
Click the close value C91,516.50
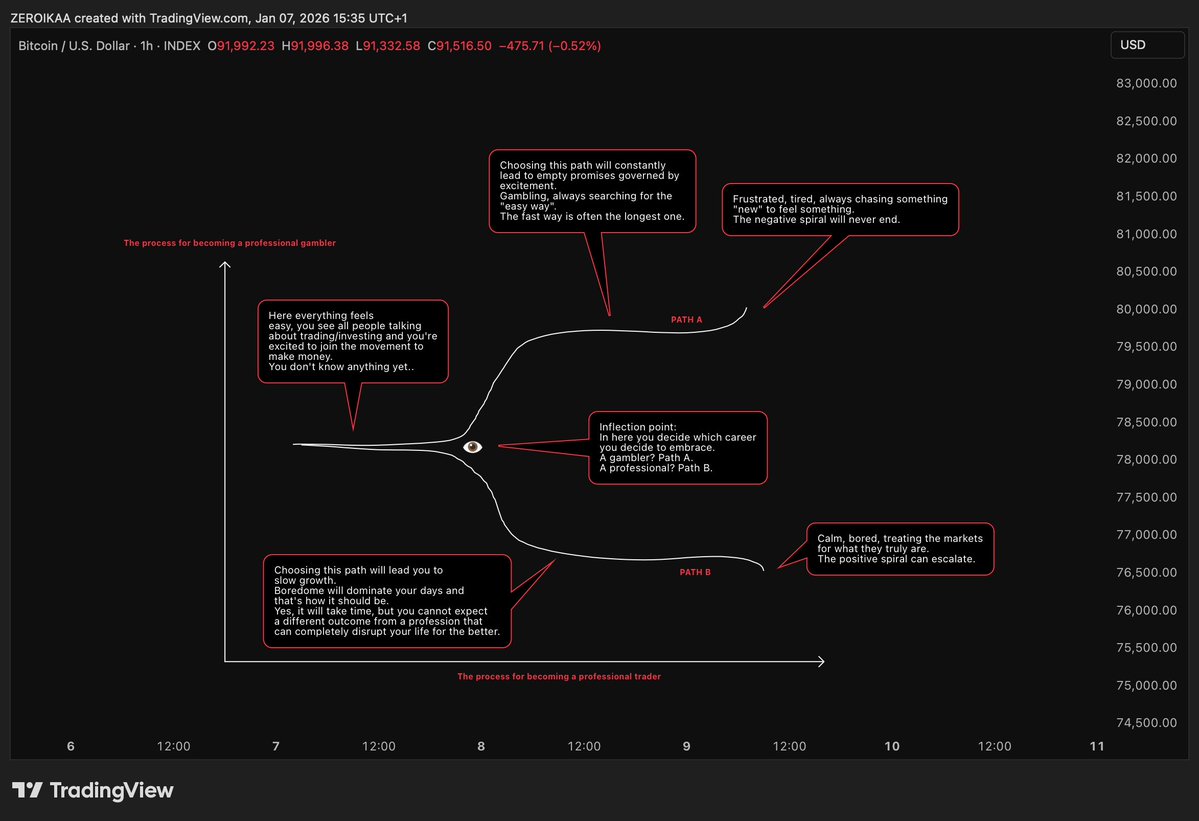coord(460,46)
